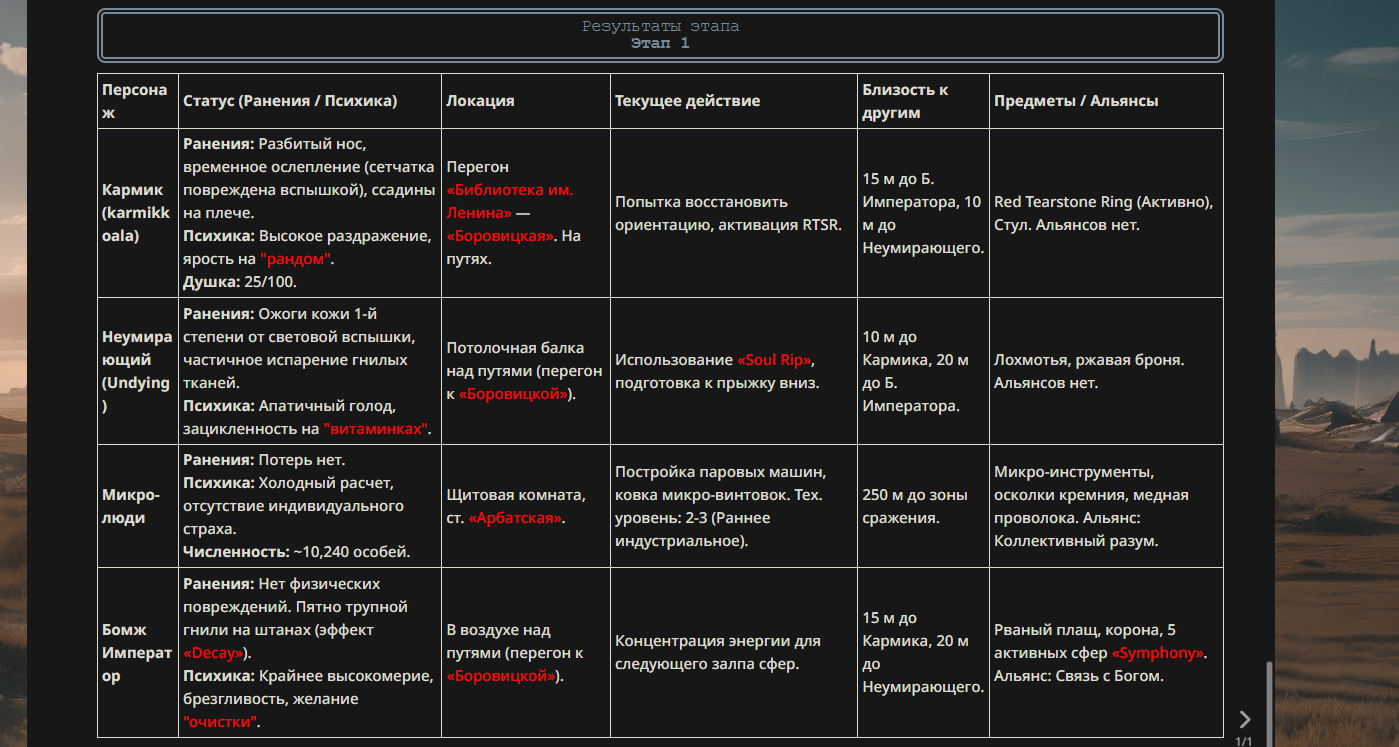
Task: Click "Психика: Крайнее высокомерие" line
Action: [x=308, y=676]
